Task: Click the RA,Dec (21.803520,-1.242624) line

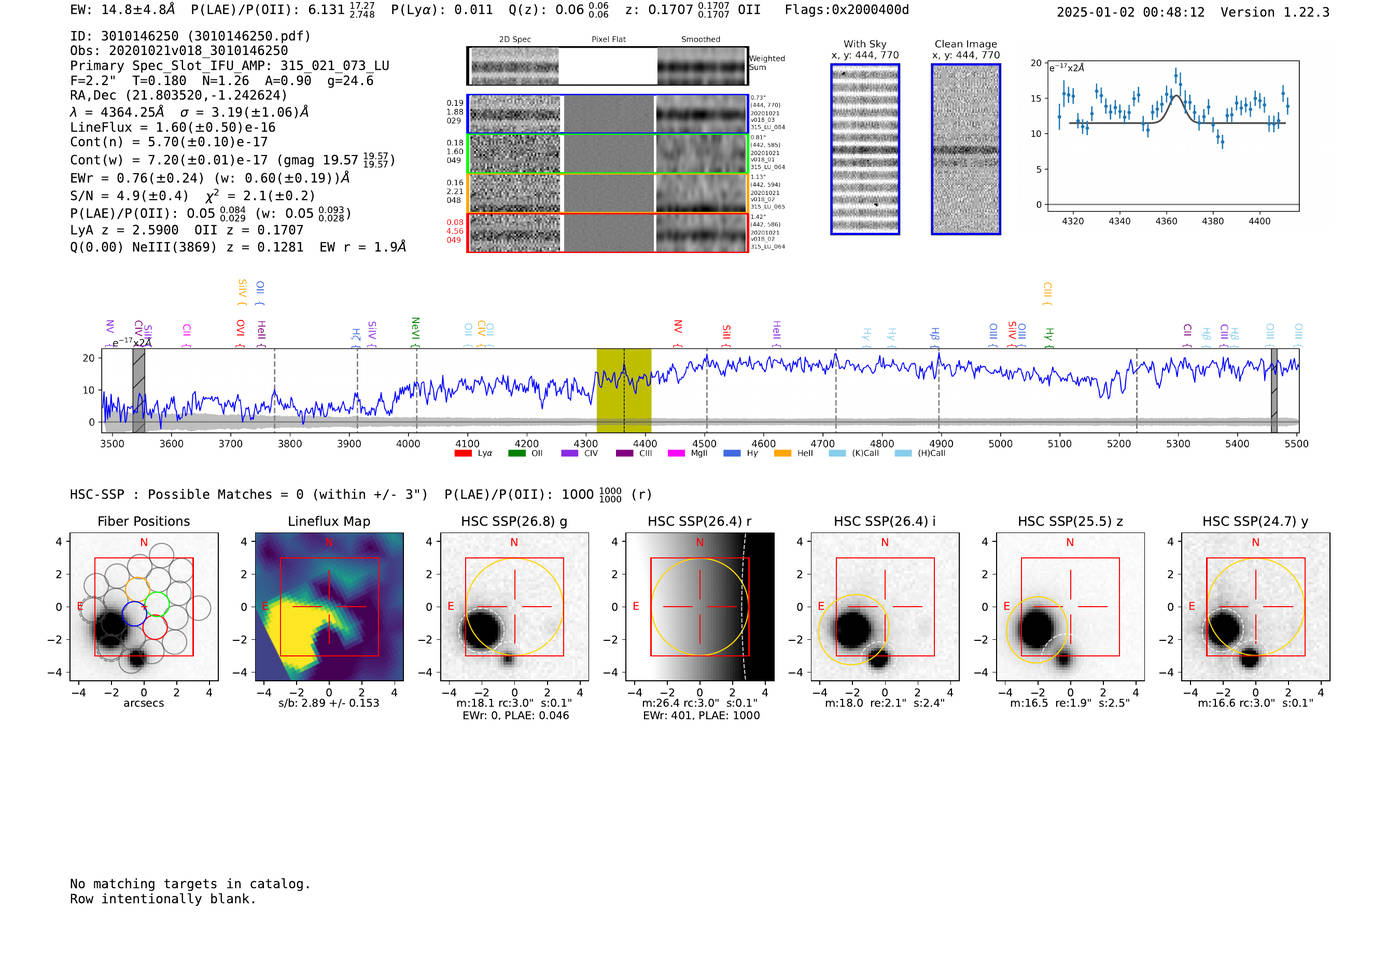Action: coord(179,95)
